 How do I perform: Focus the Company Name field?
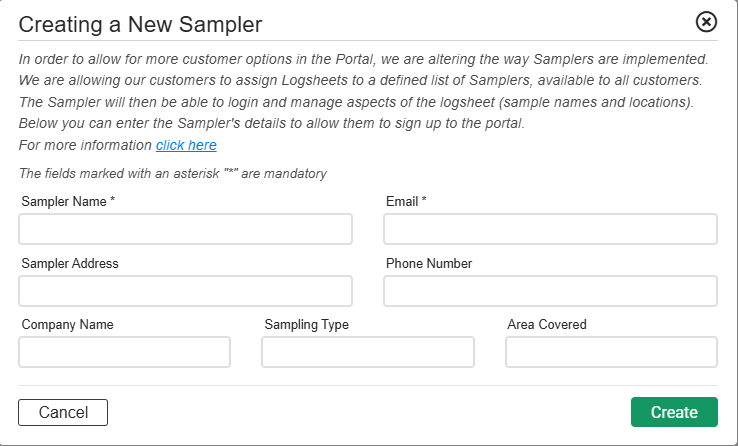125,352
